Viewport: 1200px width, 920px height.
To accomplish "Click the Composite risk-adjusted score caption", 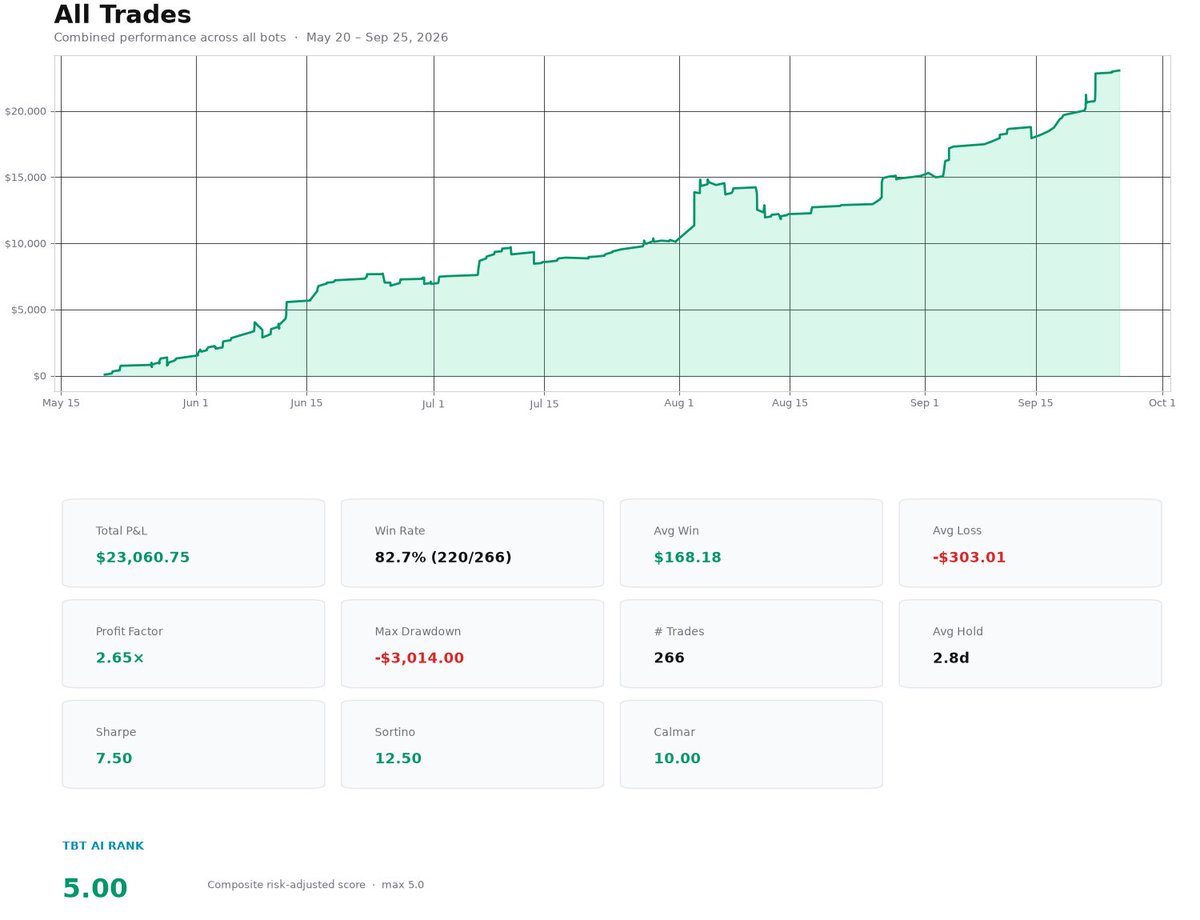I will coord(286,885).
